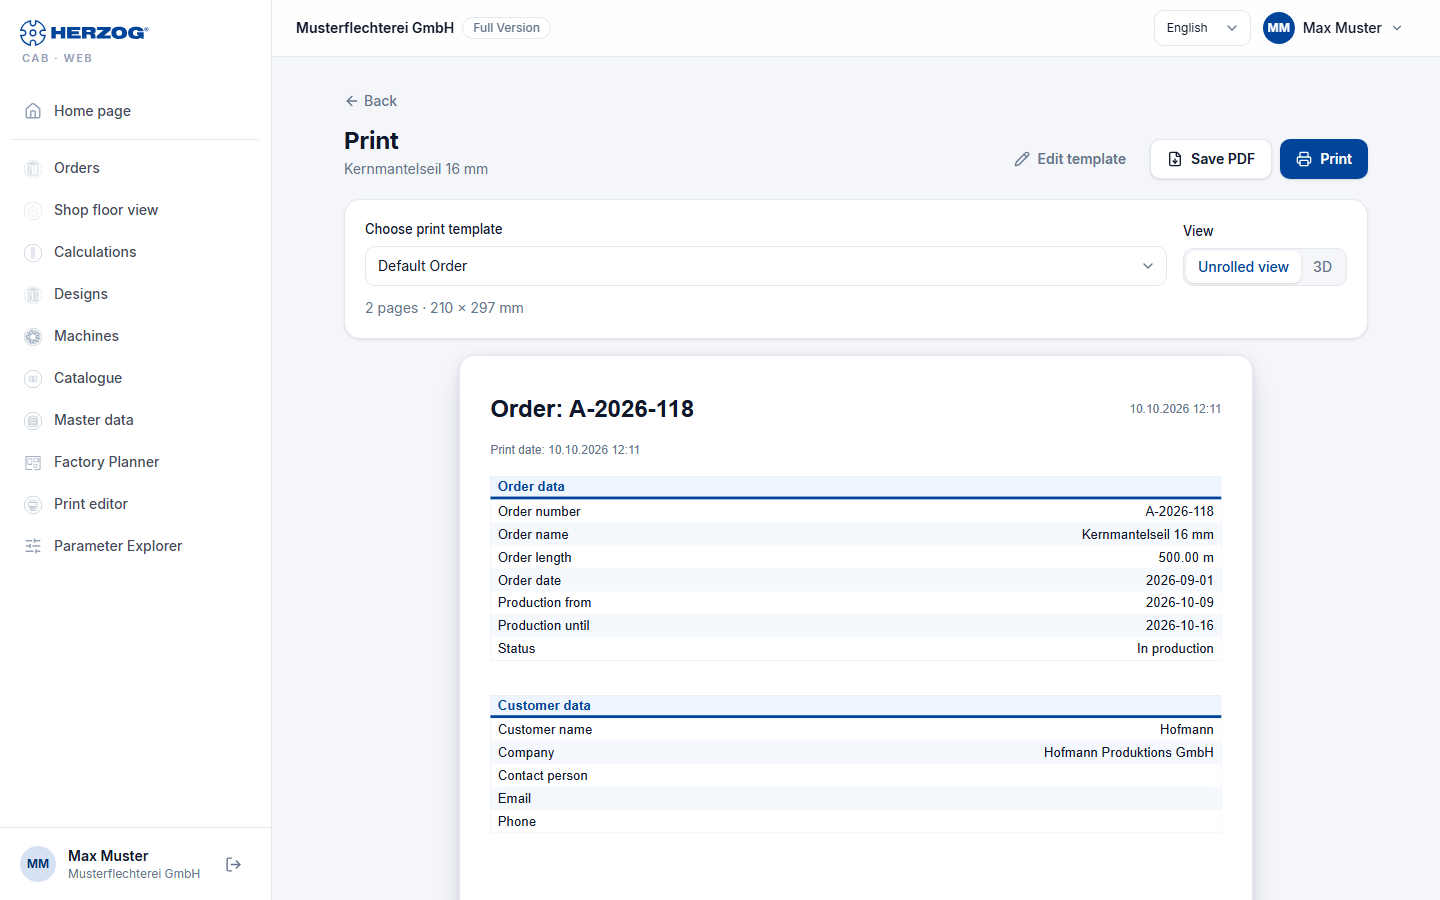Click the 2 pages page-size info text

click(x=444, y=308)
